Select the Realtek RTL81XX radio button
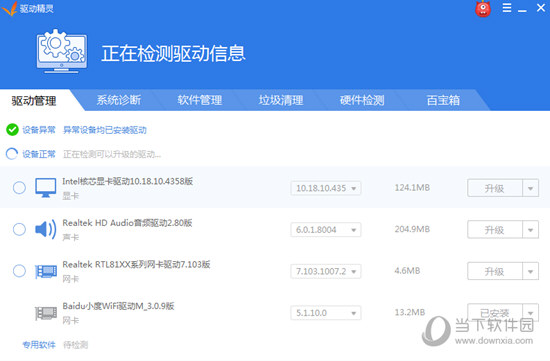This screenshot has height=361, width=550. point(19,271)
